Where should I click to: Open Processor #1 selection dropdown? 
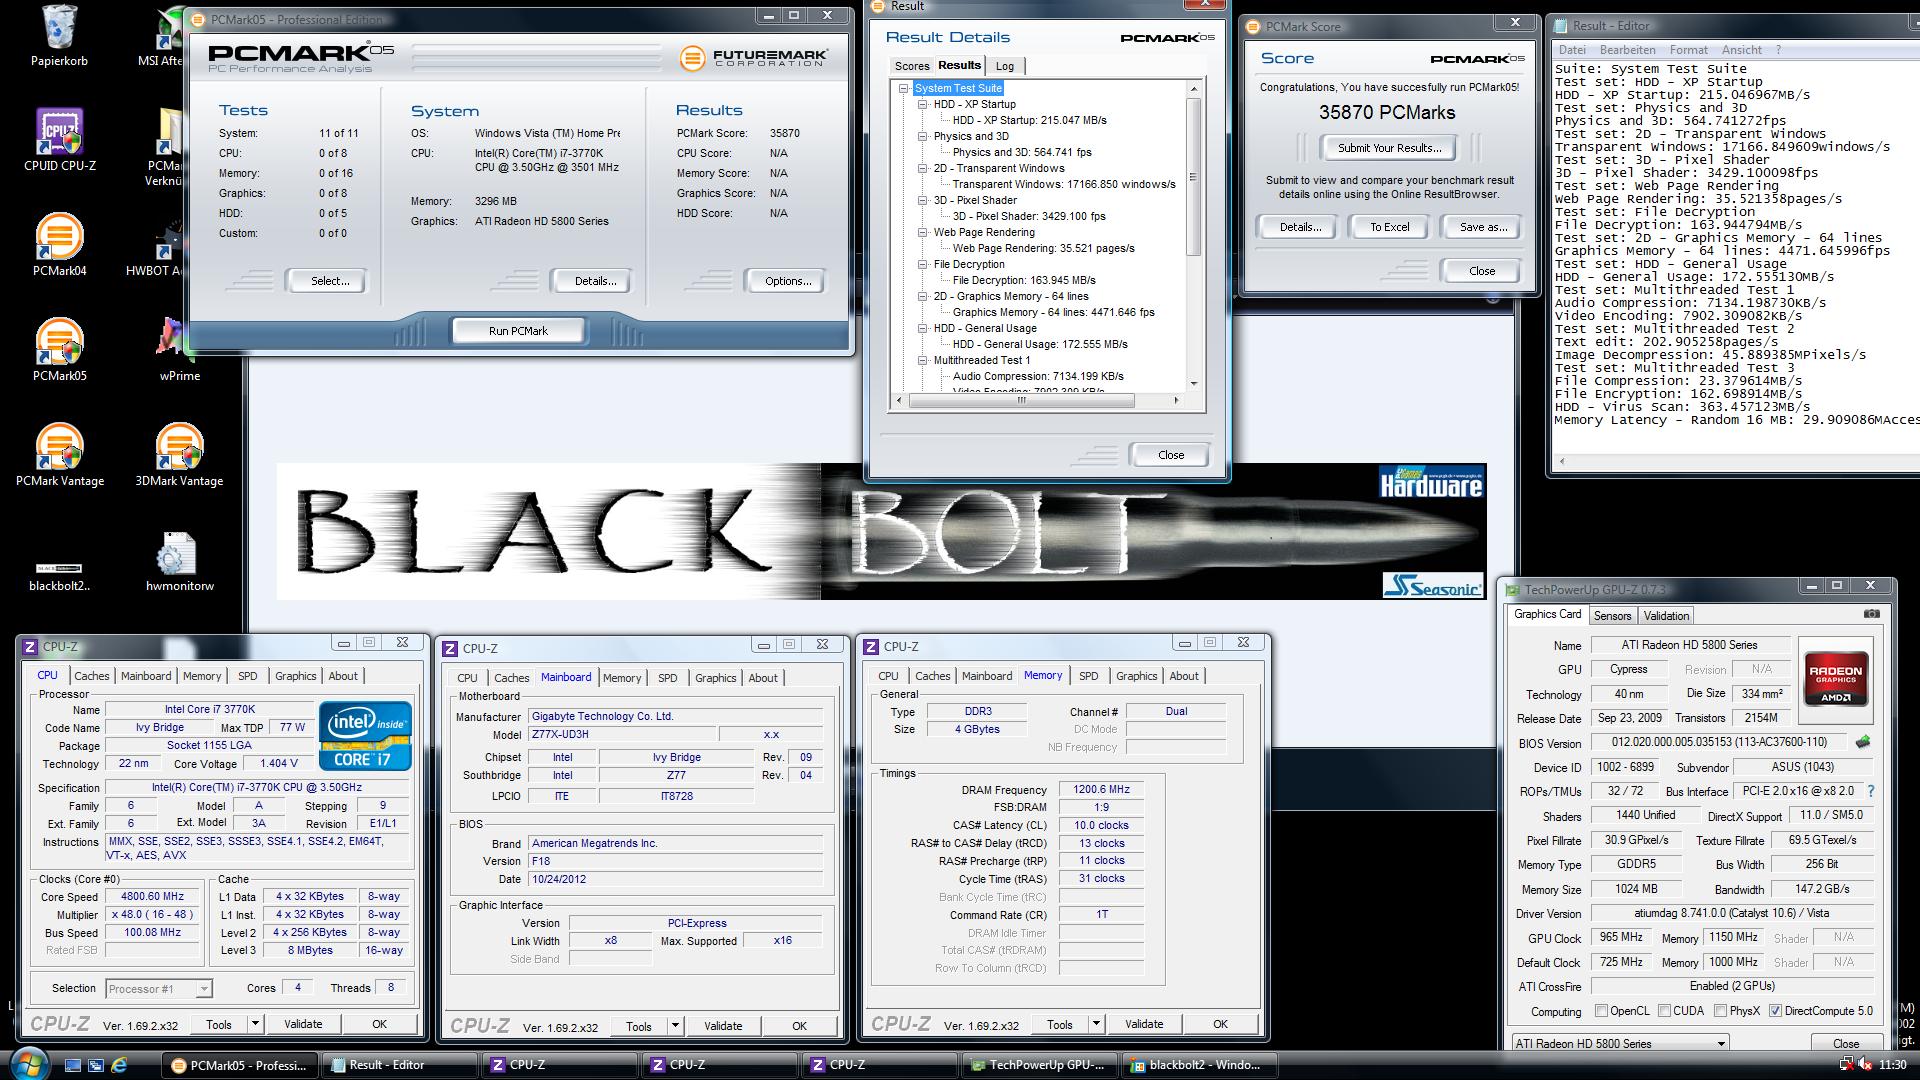(158, 988)
